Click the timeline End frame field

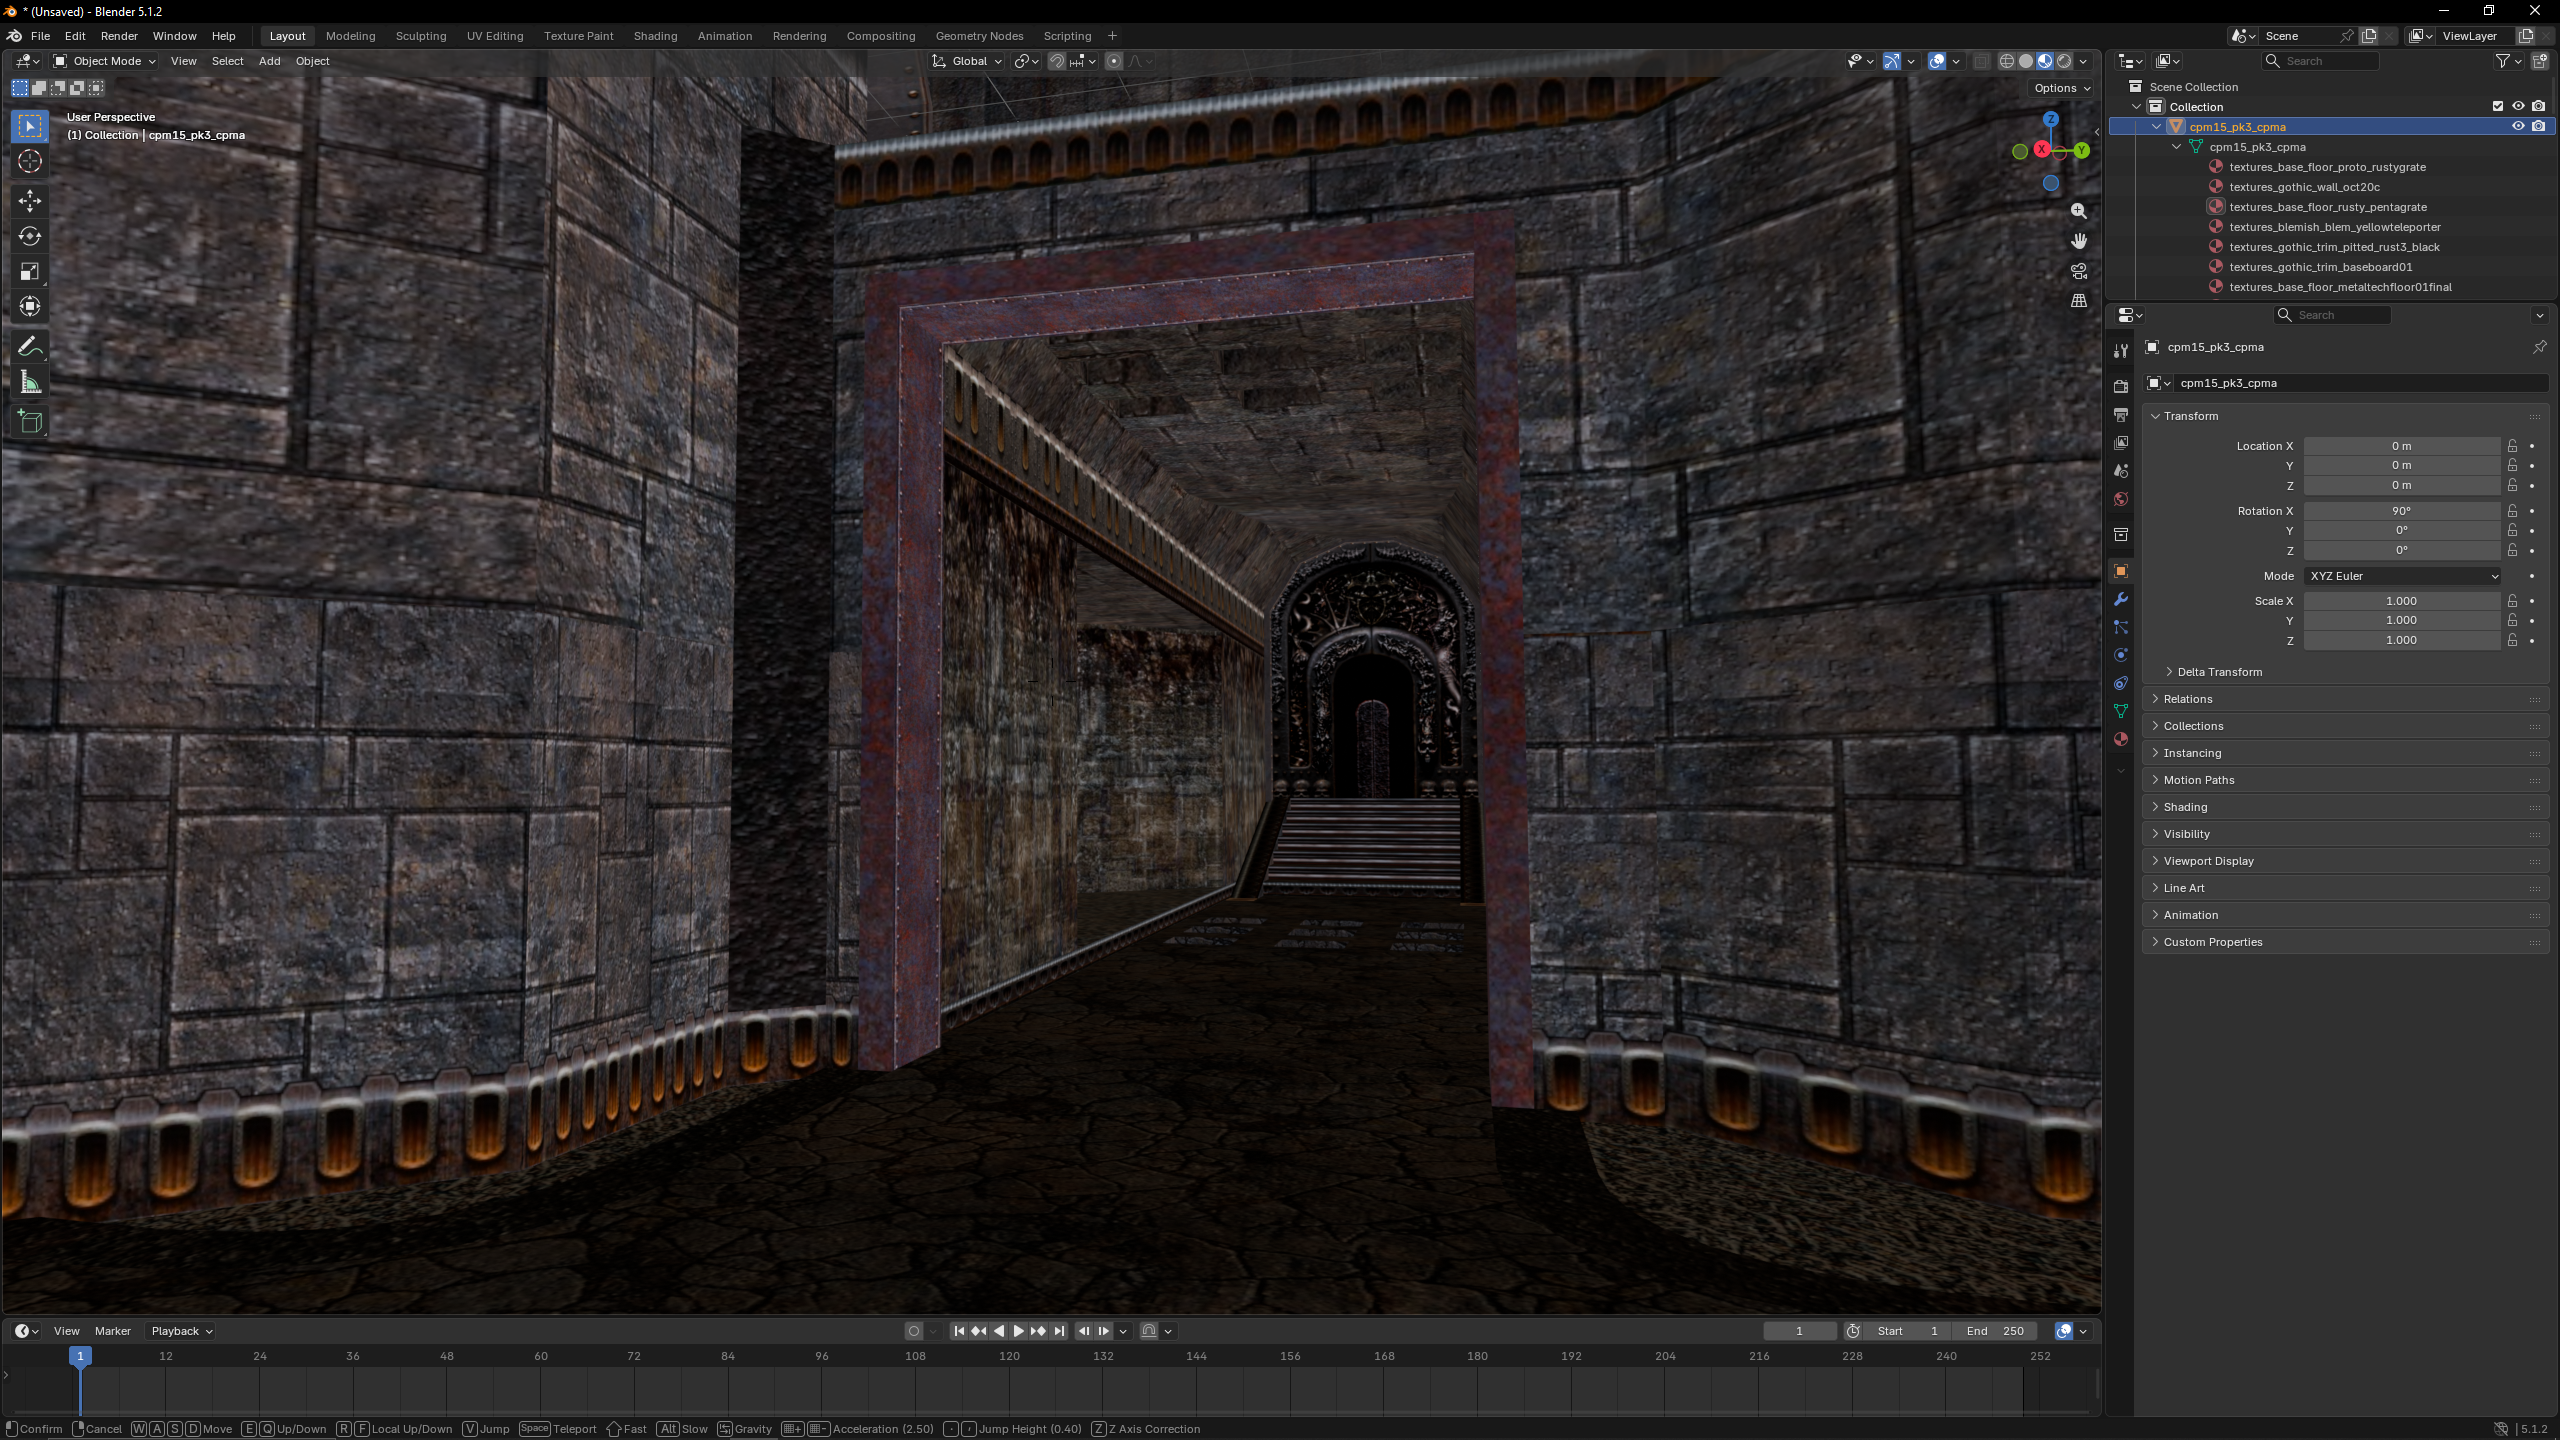(1995, 1331)
